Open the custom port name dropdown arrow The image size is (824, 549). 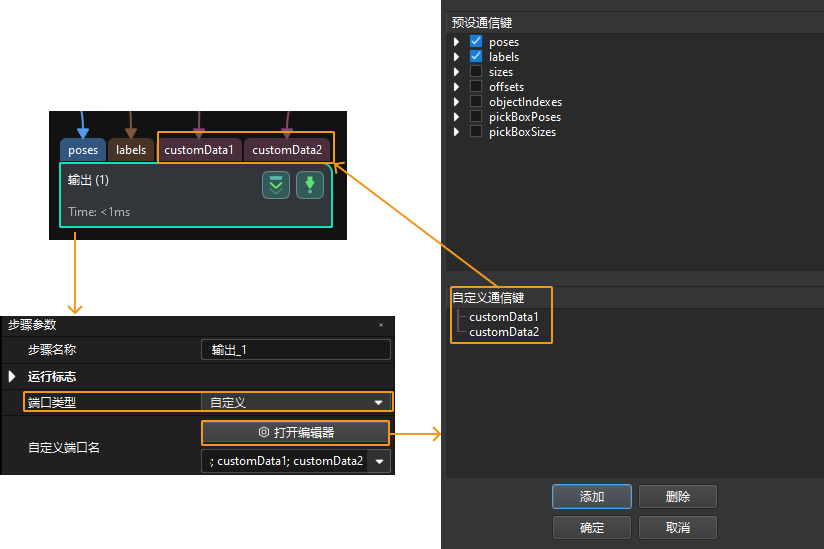(379, 462)
